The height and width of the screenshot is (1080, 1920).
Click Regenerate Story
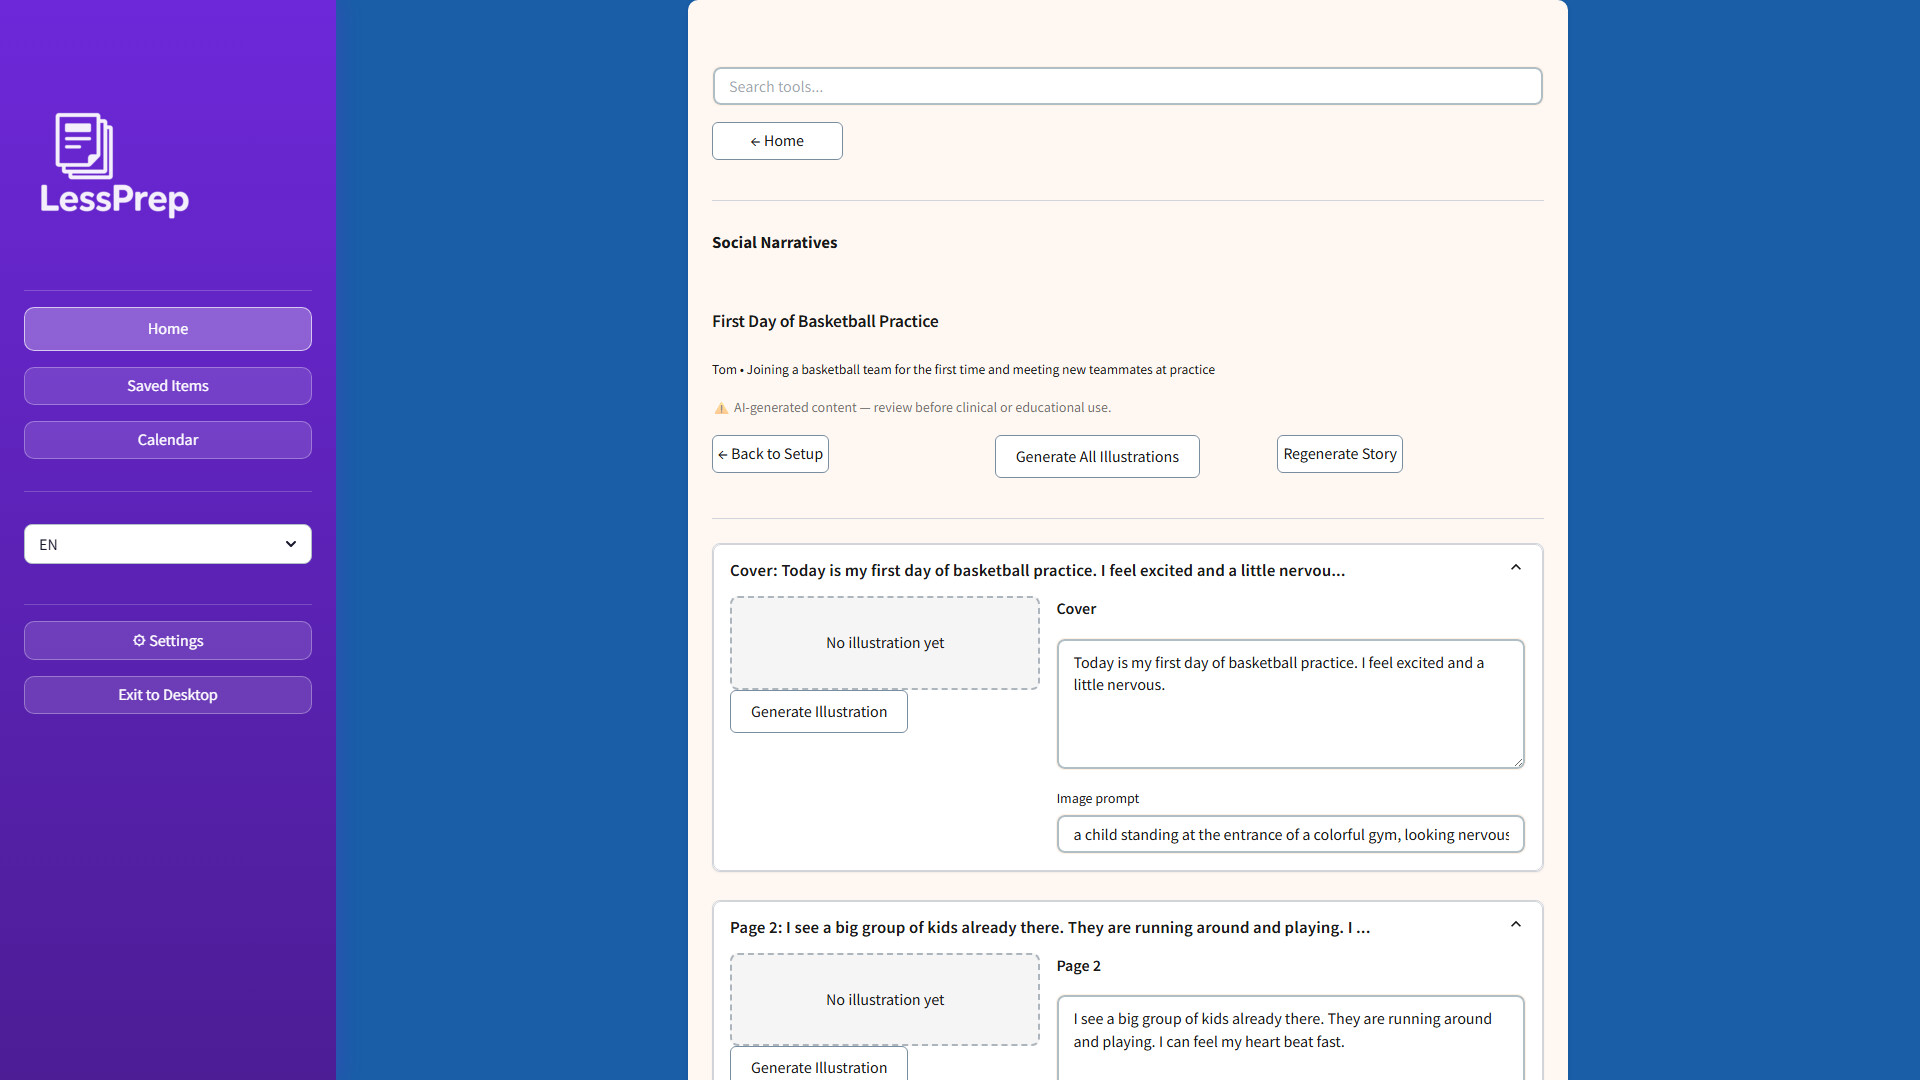pyautogui.click(x=1340, y=454)
